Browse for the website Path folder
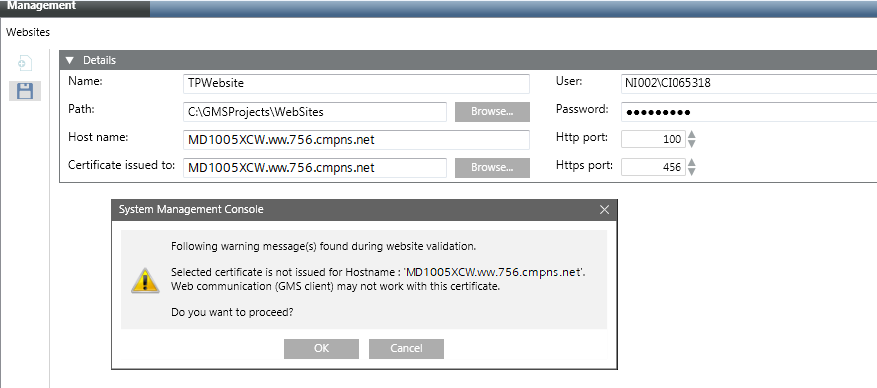This screenshot has width=877, height=388. click(x=492, y=111)
